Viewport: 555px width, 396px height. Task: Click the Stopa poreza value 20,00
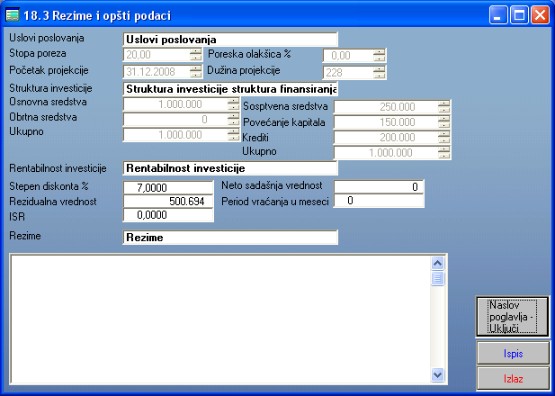click(x=139, y=55)
